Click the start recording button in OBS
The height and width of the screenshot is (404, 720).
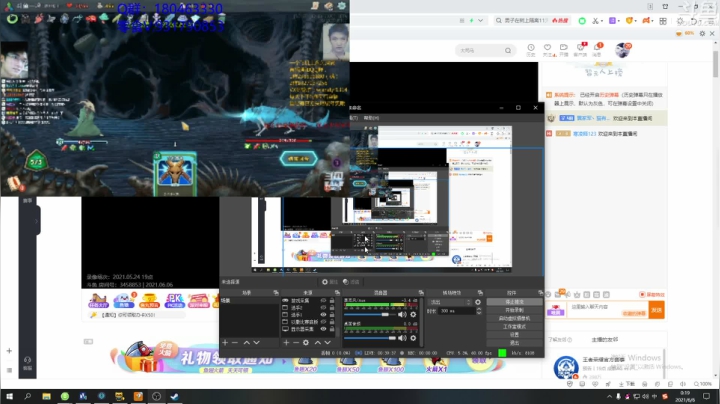pos(514,310)
